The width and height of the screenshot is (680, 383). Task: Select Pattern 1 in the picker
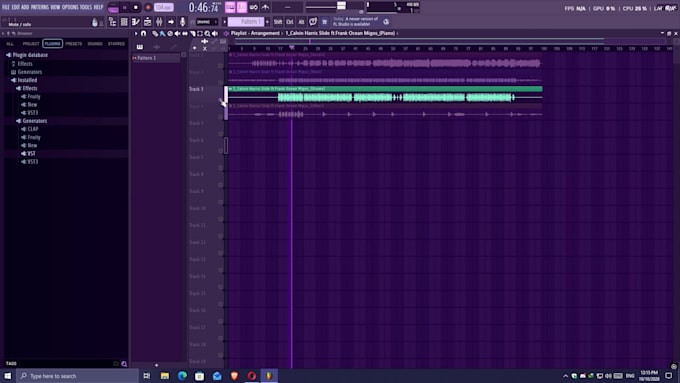(156, 58)
